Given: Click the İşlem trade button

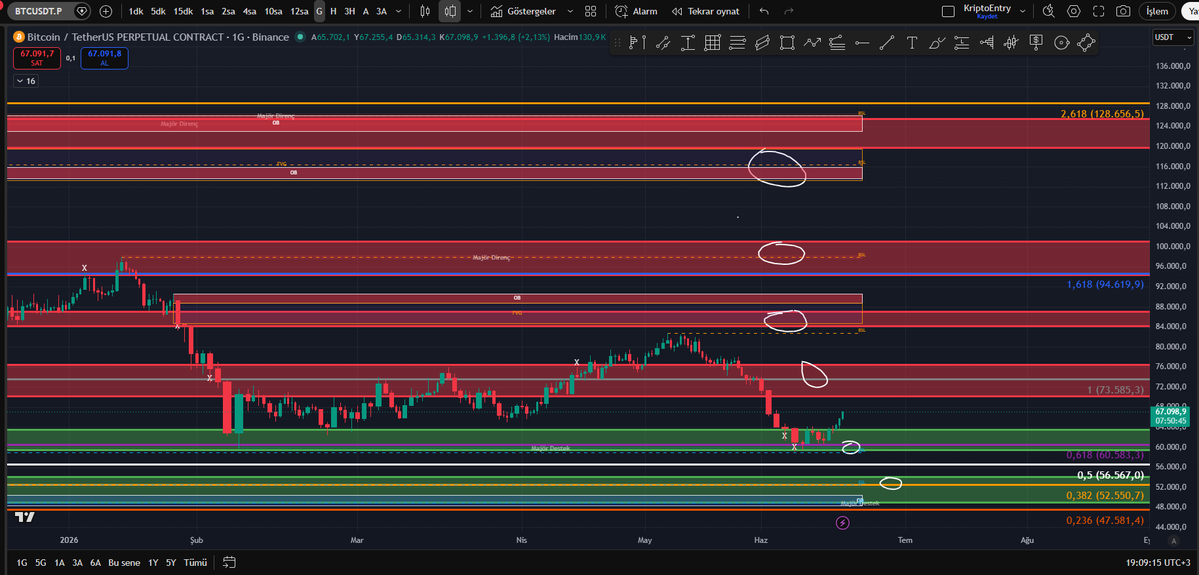Looking at the screenshot, I should 1158,11.
